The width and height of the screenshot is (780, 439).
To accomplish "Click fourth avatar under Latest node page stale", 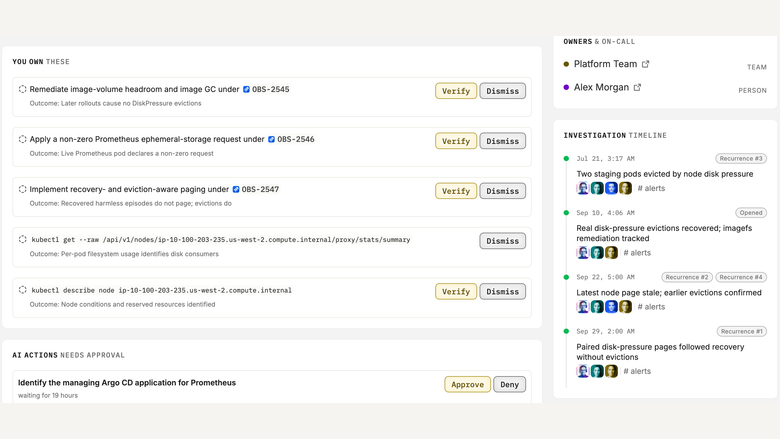I will [625, 307].
